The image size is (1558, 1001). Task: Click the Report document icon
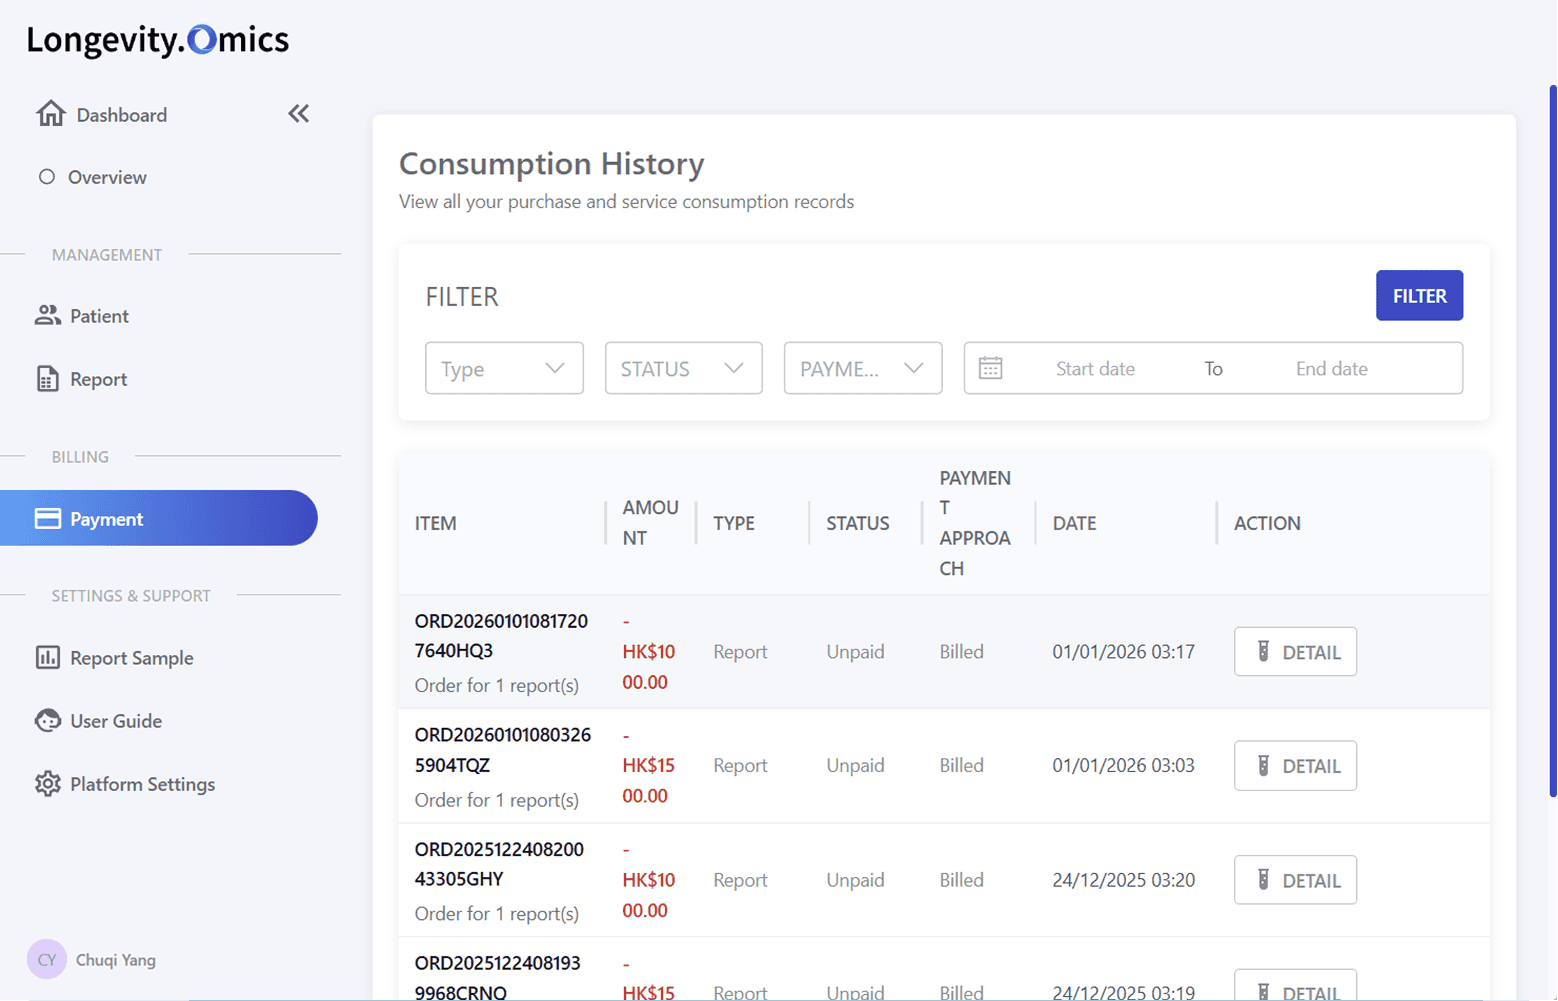47,379
